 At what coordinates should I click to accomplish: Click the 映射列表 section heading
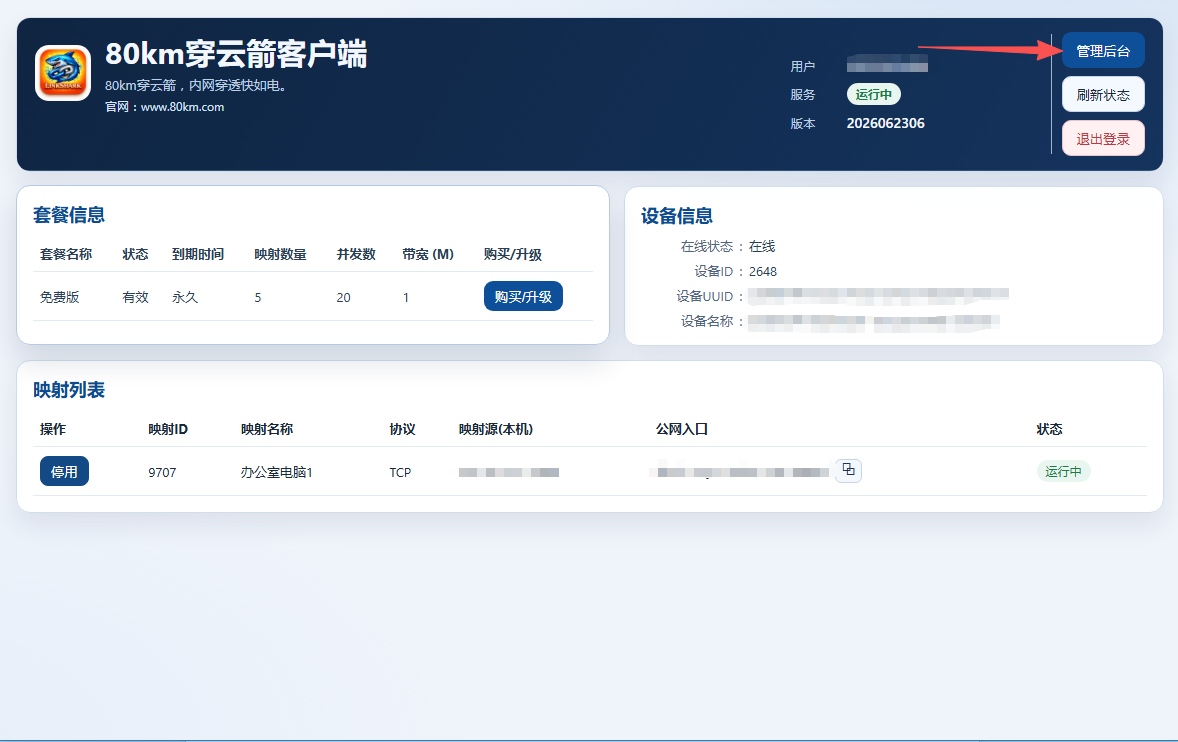[x=69, y=390]
